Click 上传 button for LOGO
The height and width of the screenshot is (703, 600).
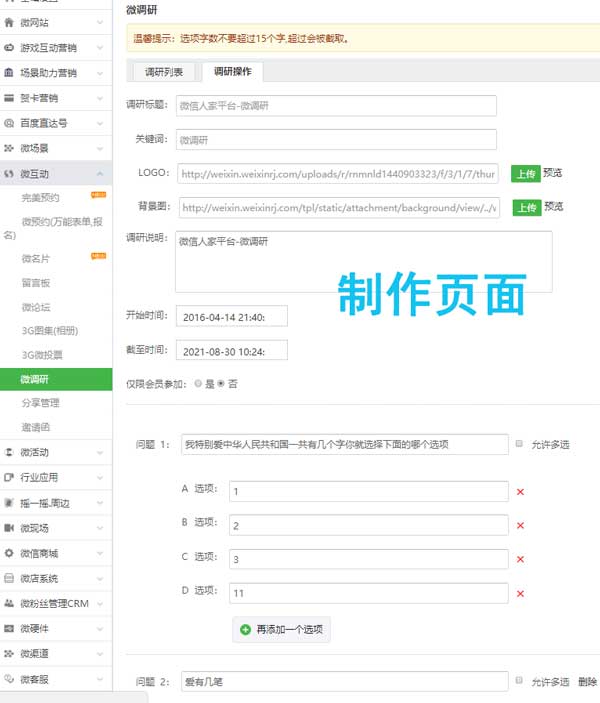click(526, 174)
